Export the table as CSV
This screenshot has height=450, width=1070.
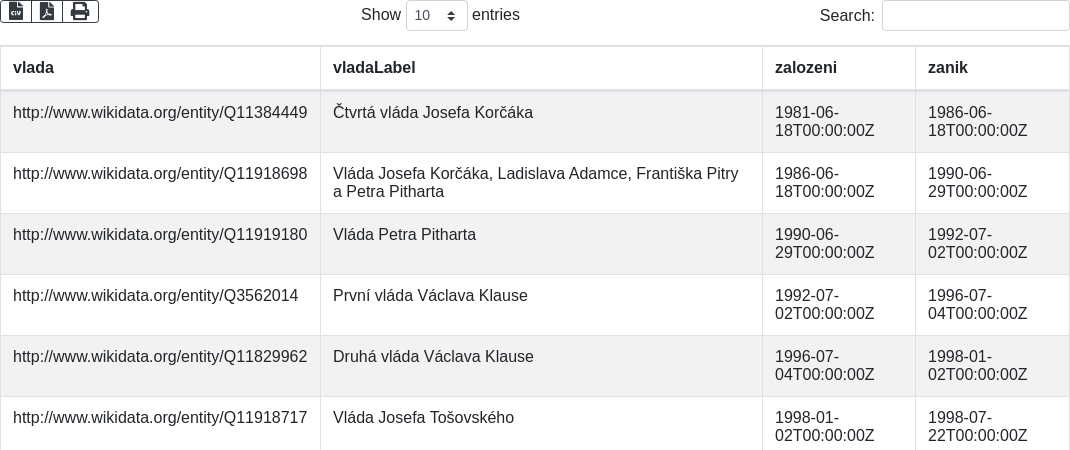pyautogui.click(x=16, y=11)
